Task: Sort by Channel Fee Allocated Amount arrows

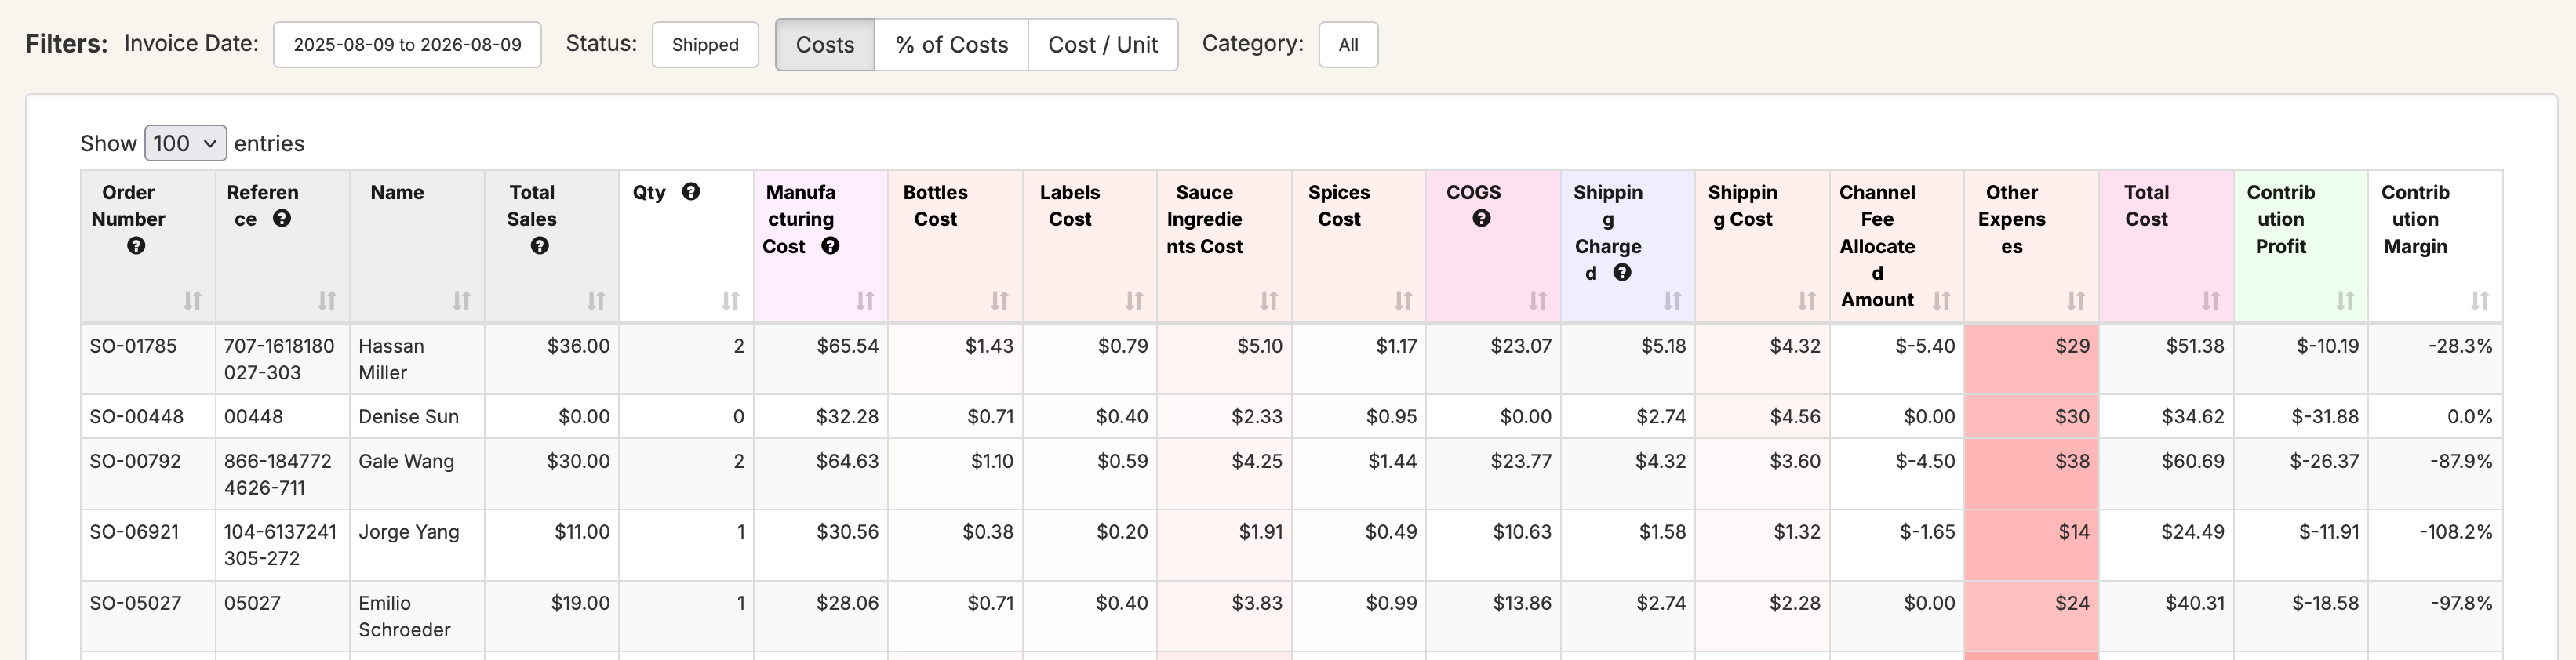Action: [1941, 300]
